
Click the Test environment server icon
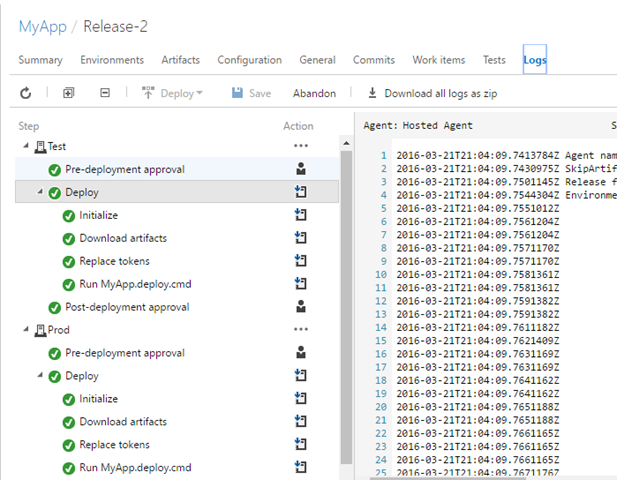(x=40, y=147)
